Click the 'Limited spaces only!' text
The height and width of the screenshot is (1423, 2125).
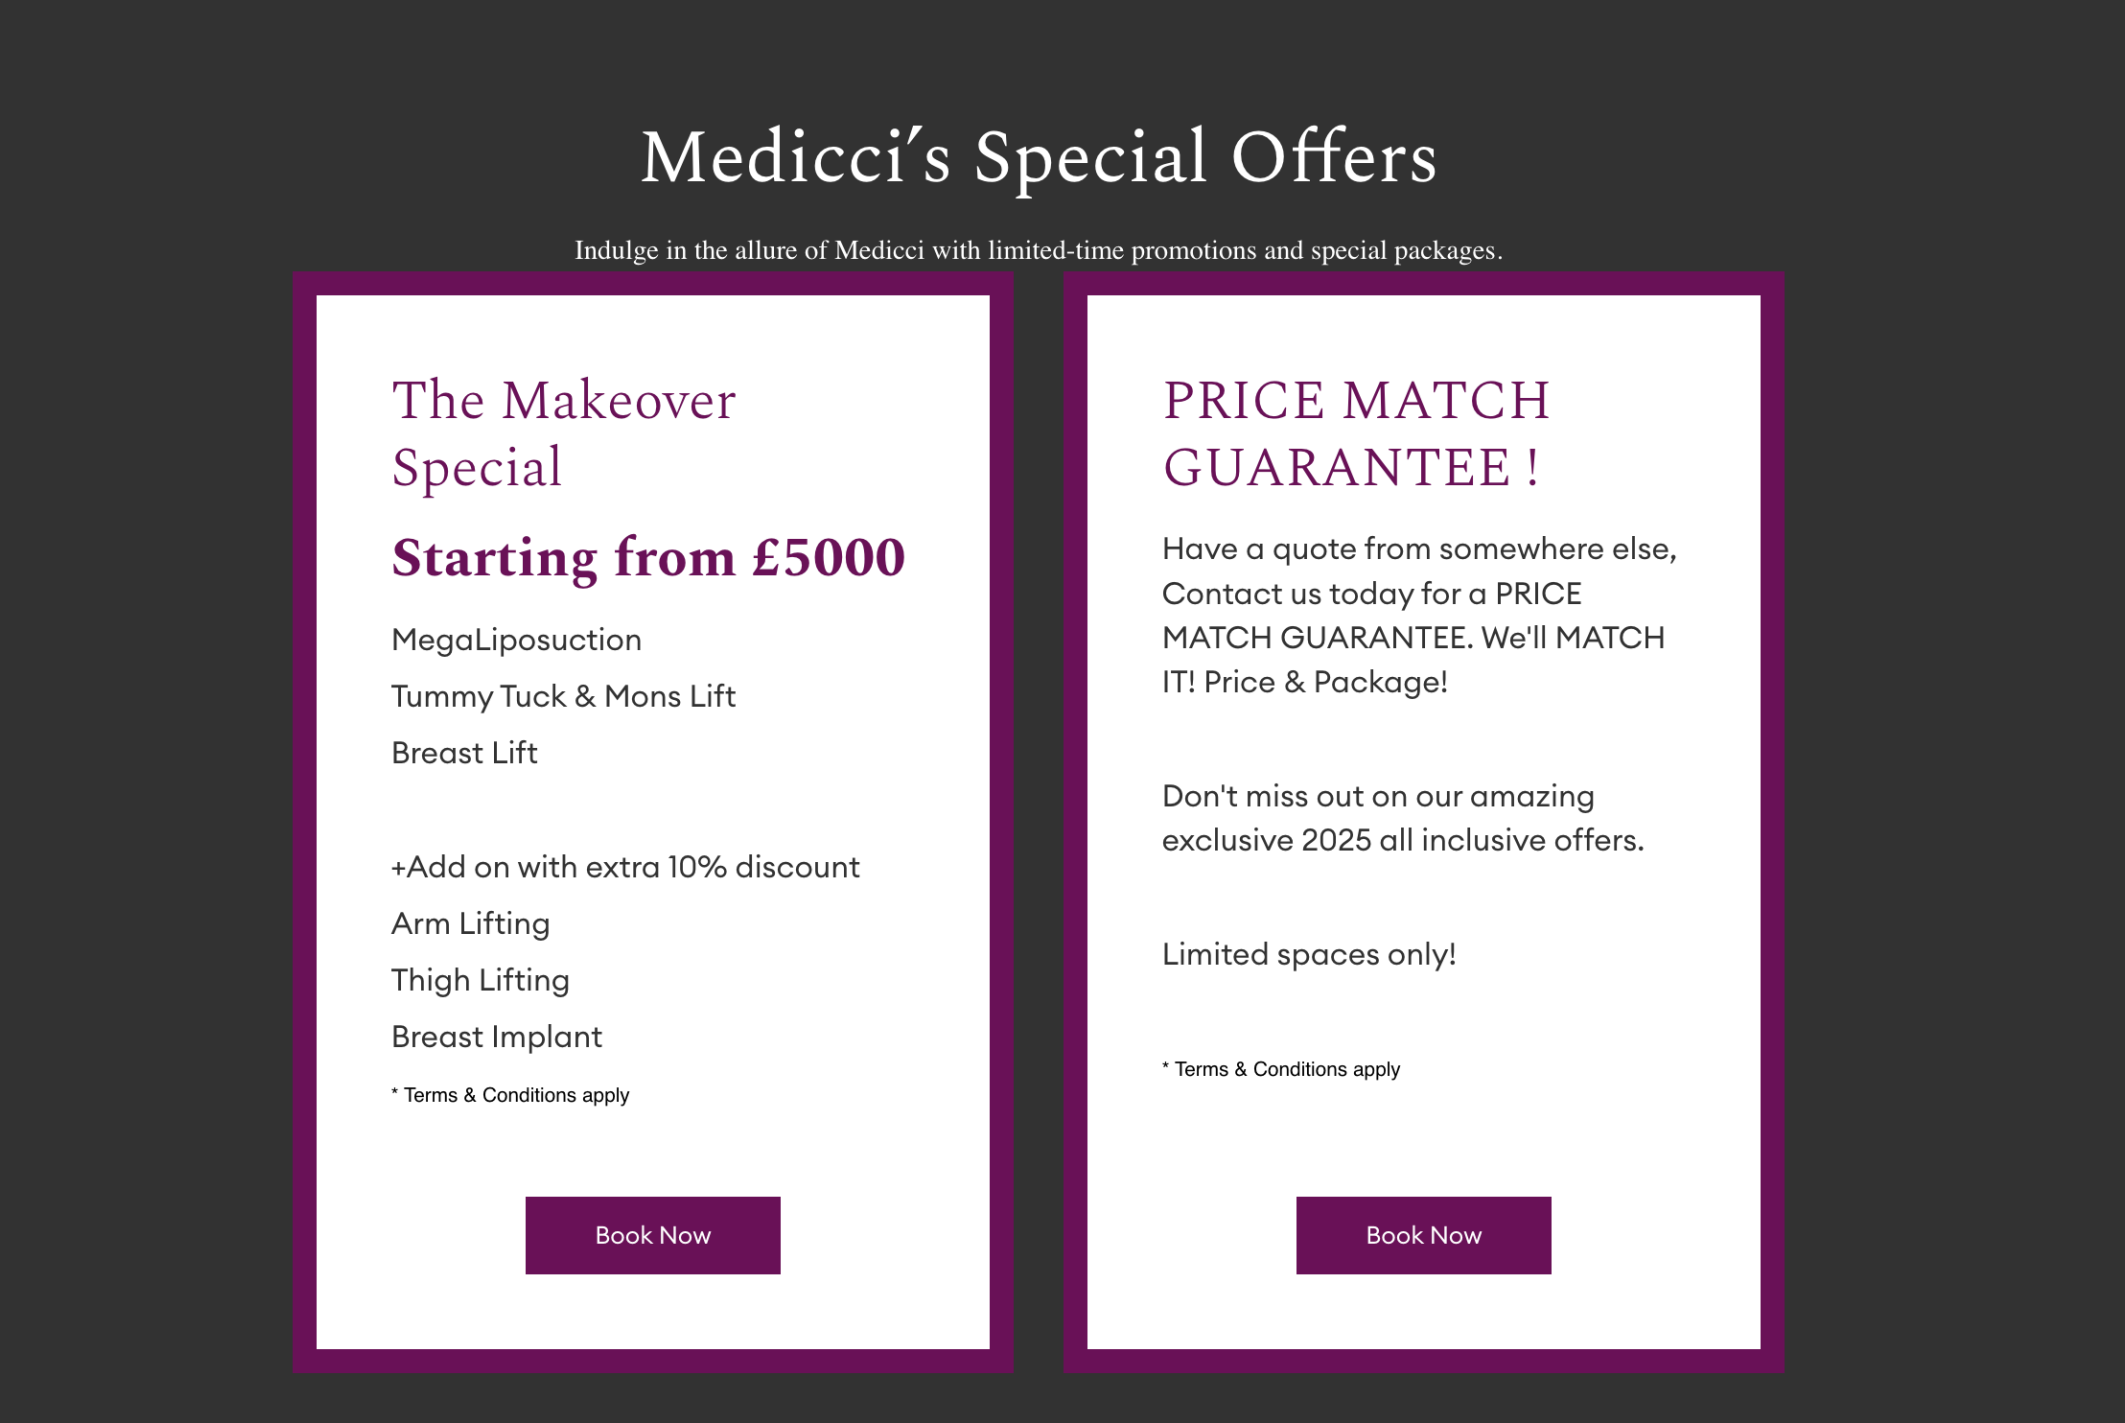[x=1308, y=954]
